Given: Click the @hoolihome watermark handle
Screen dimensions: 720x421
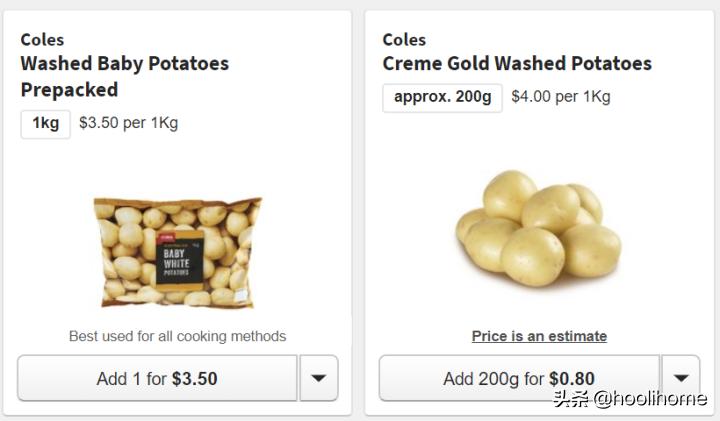Looking at the screenshot, I should 650,399.
